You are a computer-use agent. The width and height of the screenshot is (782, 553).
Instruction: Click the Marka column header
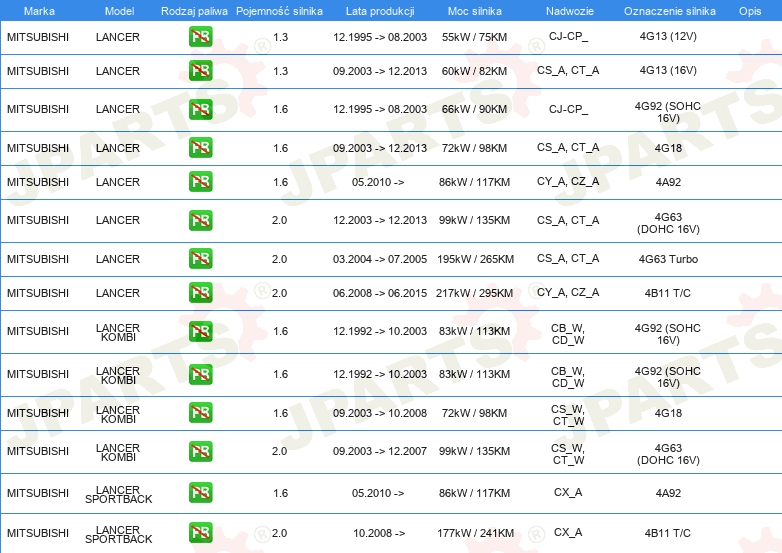[x=39, y=11]
